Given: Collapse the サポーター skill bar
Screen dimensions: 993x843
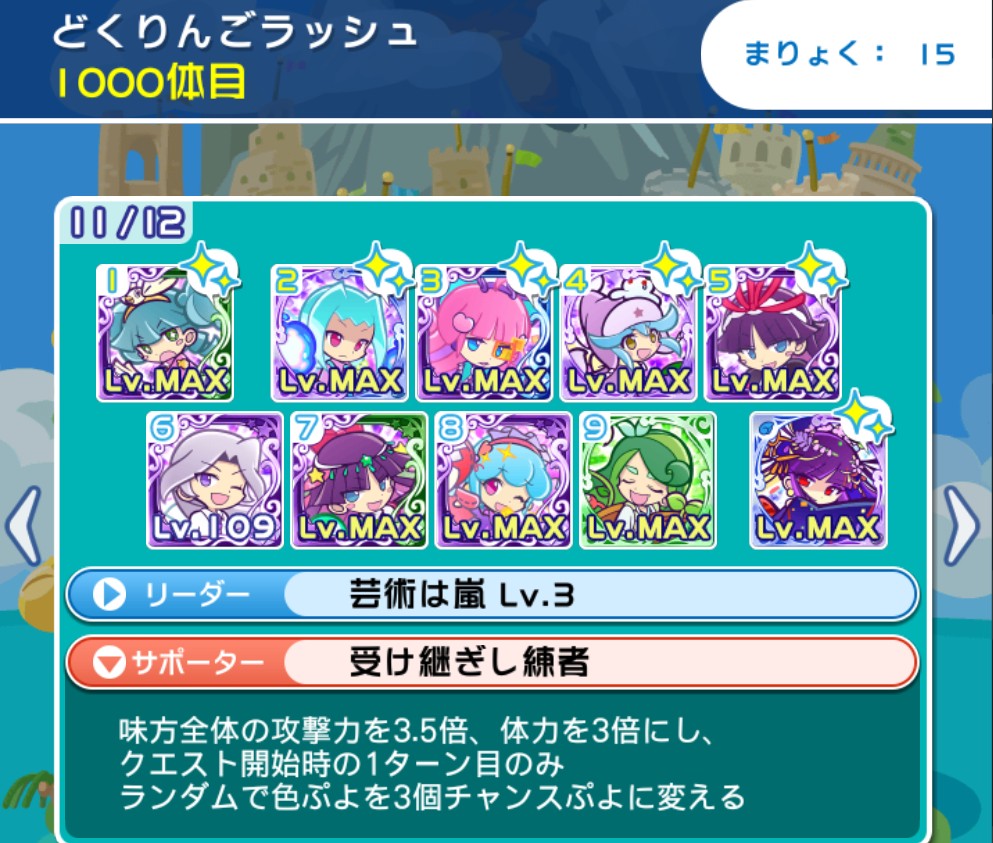Looking at the screenshot, I should (492, 662).
